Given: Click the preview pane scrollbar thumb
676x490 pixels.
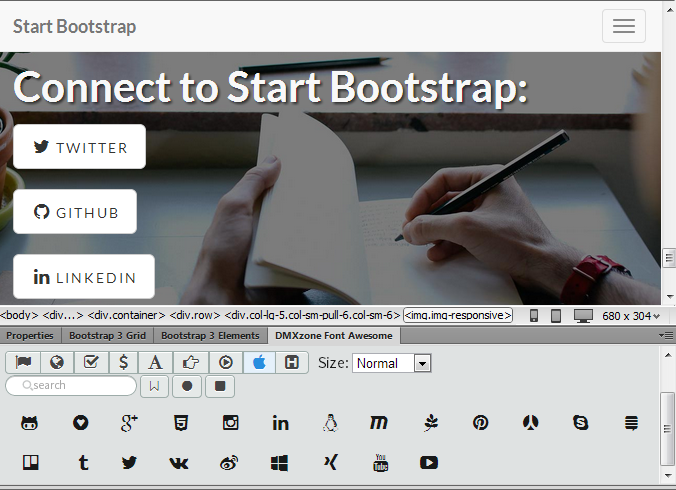Looking at the screenshot, I should click(x=669, y=258).
